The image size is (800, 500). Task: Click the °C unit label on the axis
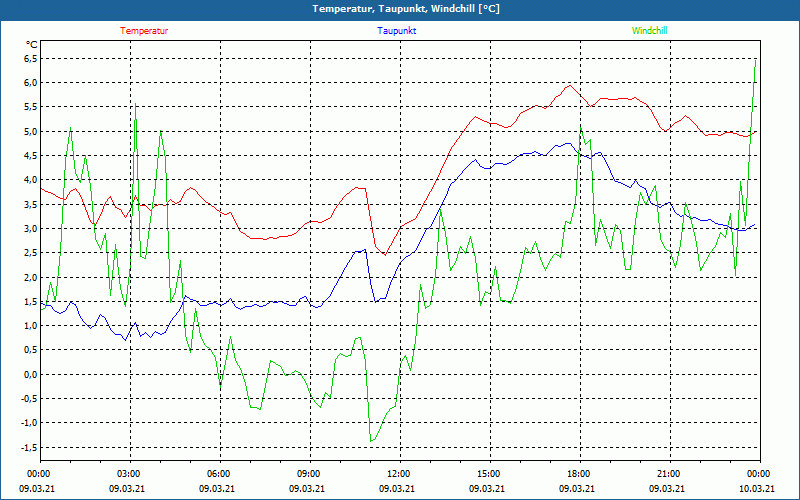point(32,45)
